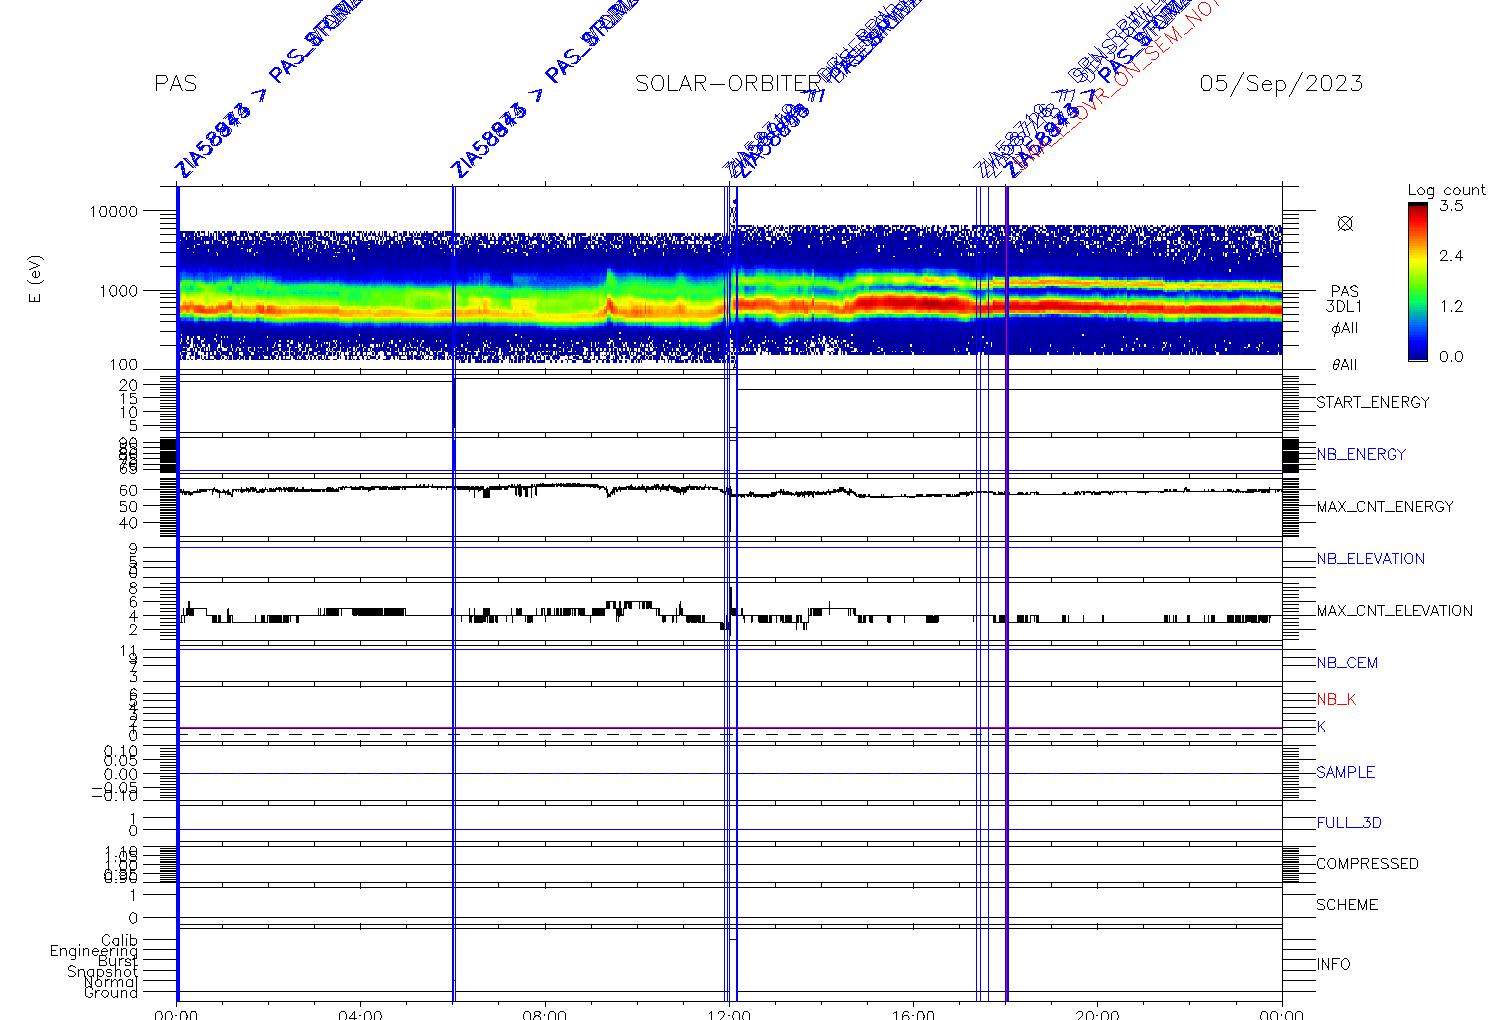The image size is (1512, 1020).
Task: Click the NB_ELEVATION panel label
Action: click(1370, 558)
